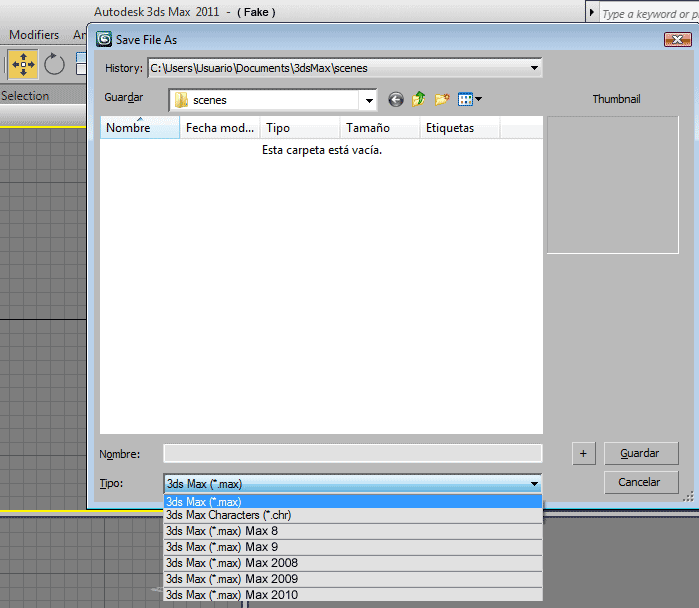This screenshot has height=608, width=699.
Task: Open the Modifiers menu
Action: point(34,35)
